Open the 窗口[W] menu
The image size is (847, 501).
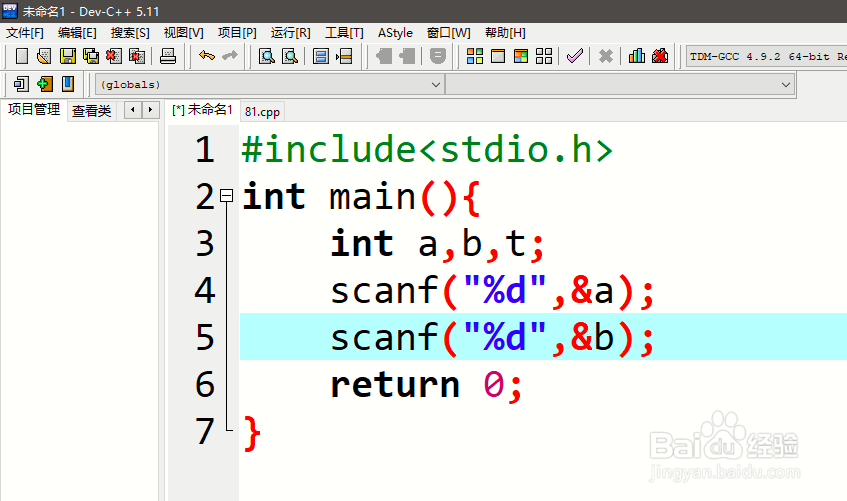pos(449,33)
